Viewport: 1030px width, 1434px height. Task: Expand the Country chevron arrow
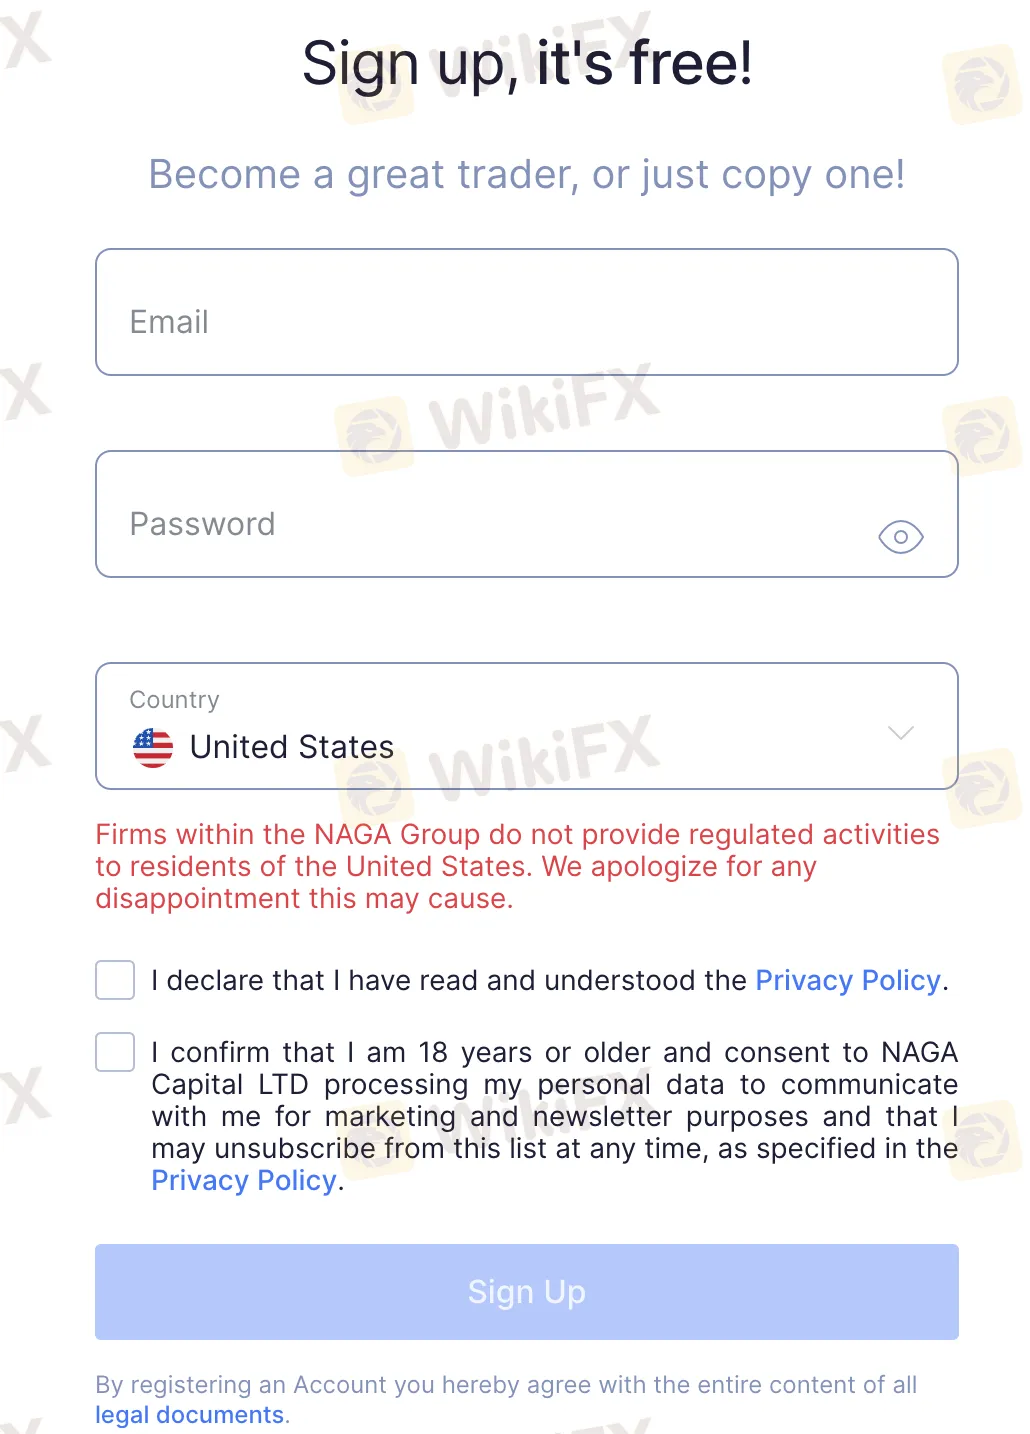(900, 733)
